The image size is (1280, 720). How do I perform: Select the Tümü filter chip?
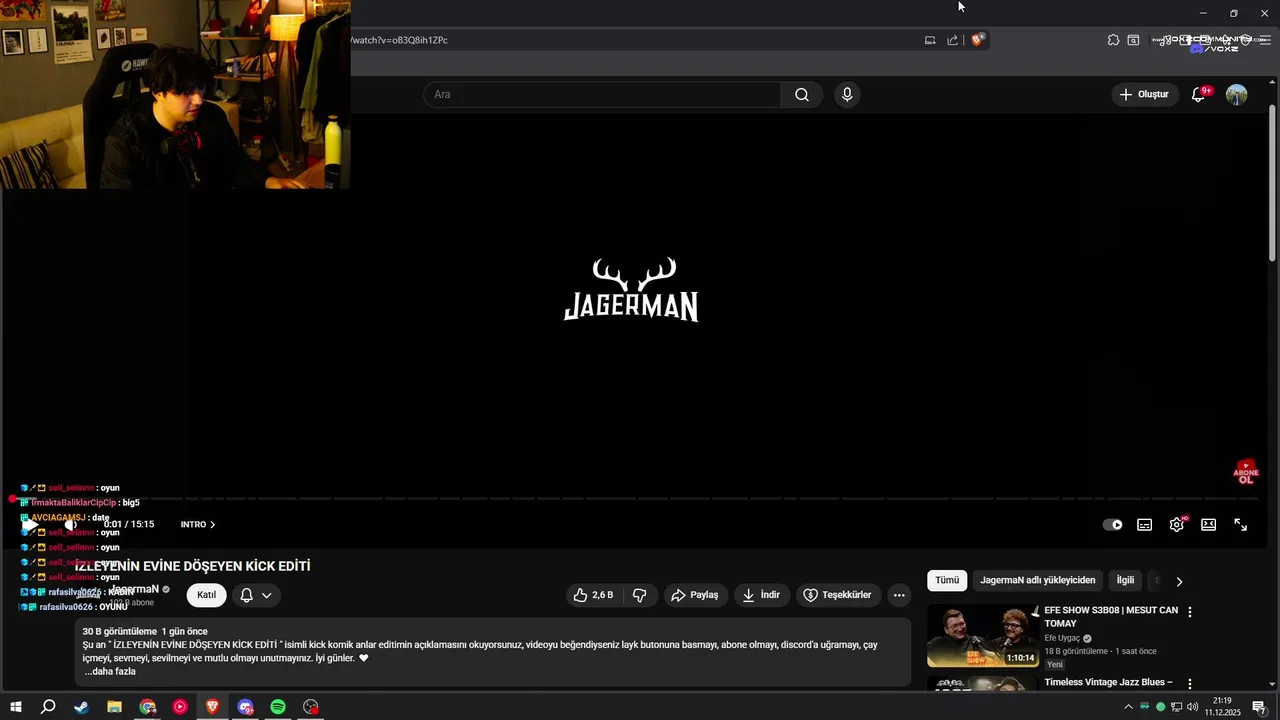947,580
